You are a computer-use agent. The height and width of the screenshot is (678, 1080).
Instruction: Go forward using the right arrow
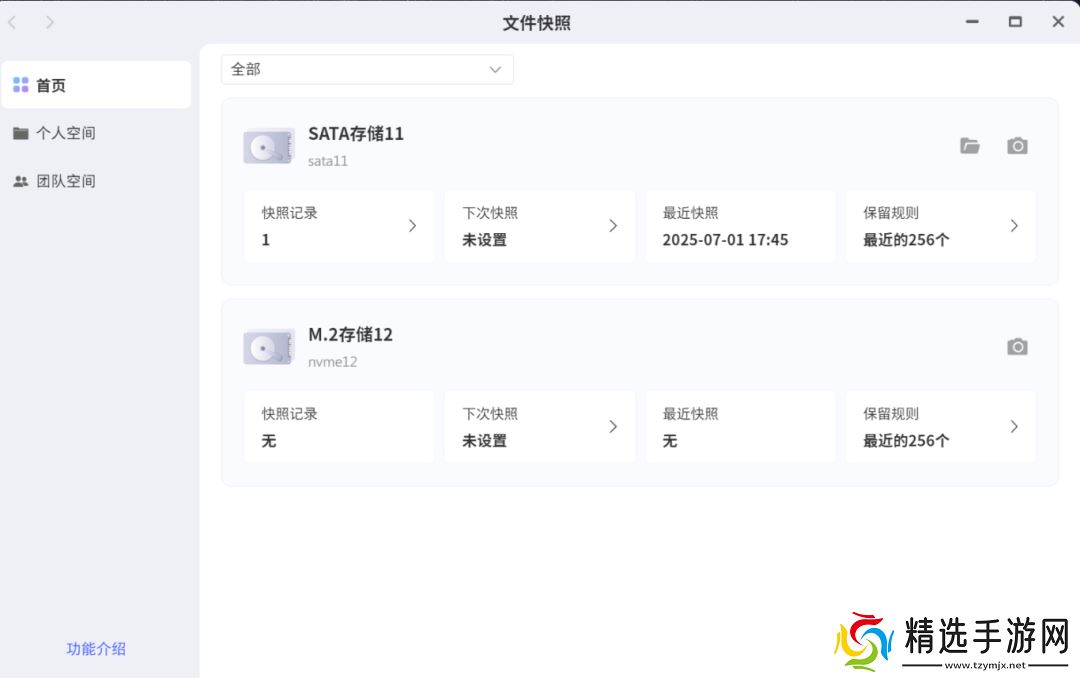[50, 22]
